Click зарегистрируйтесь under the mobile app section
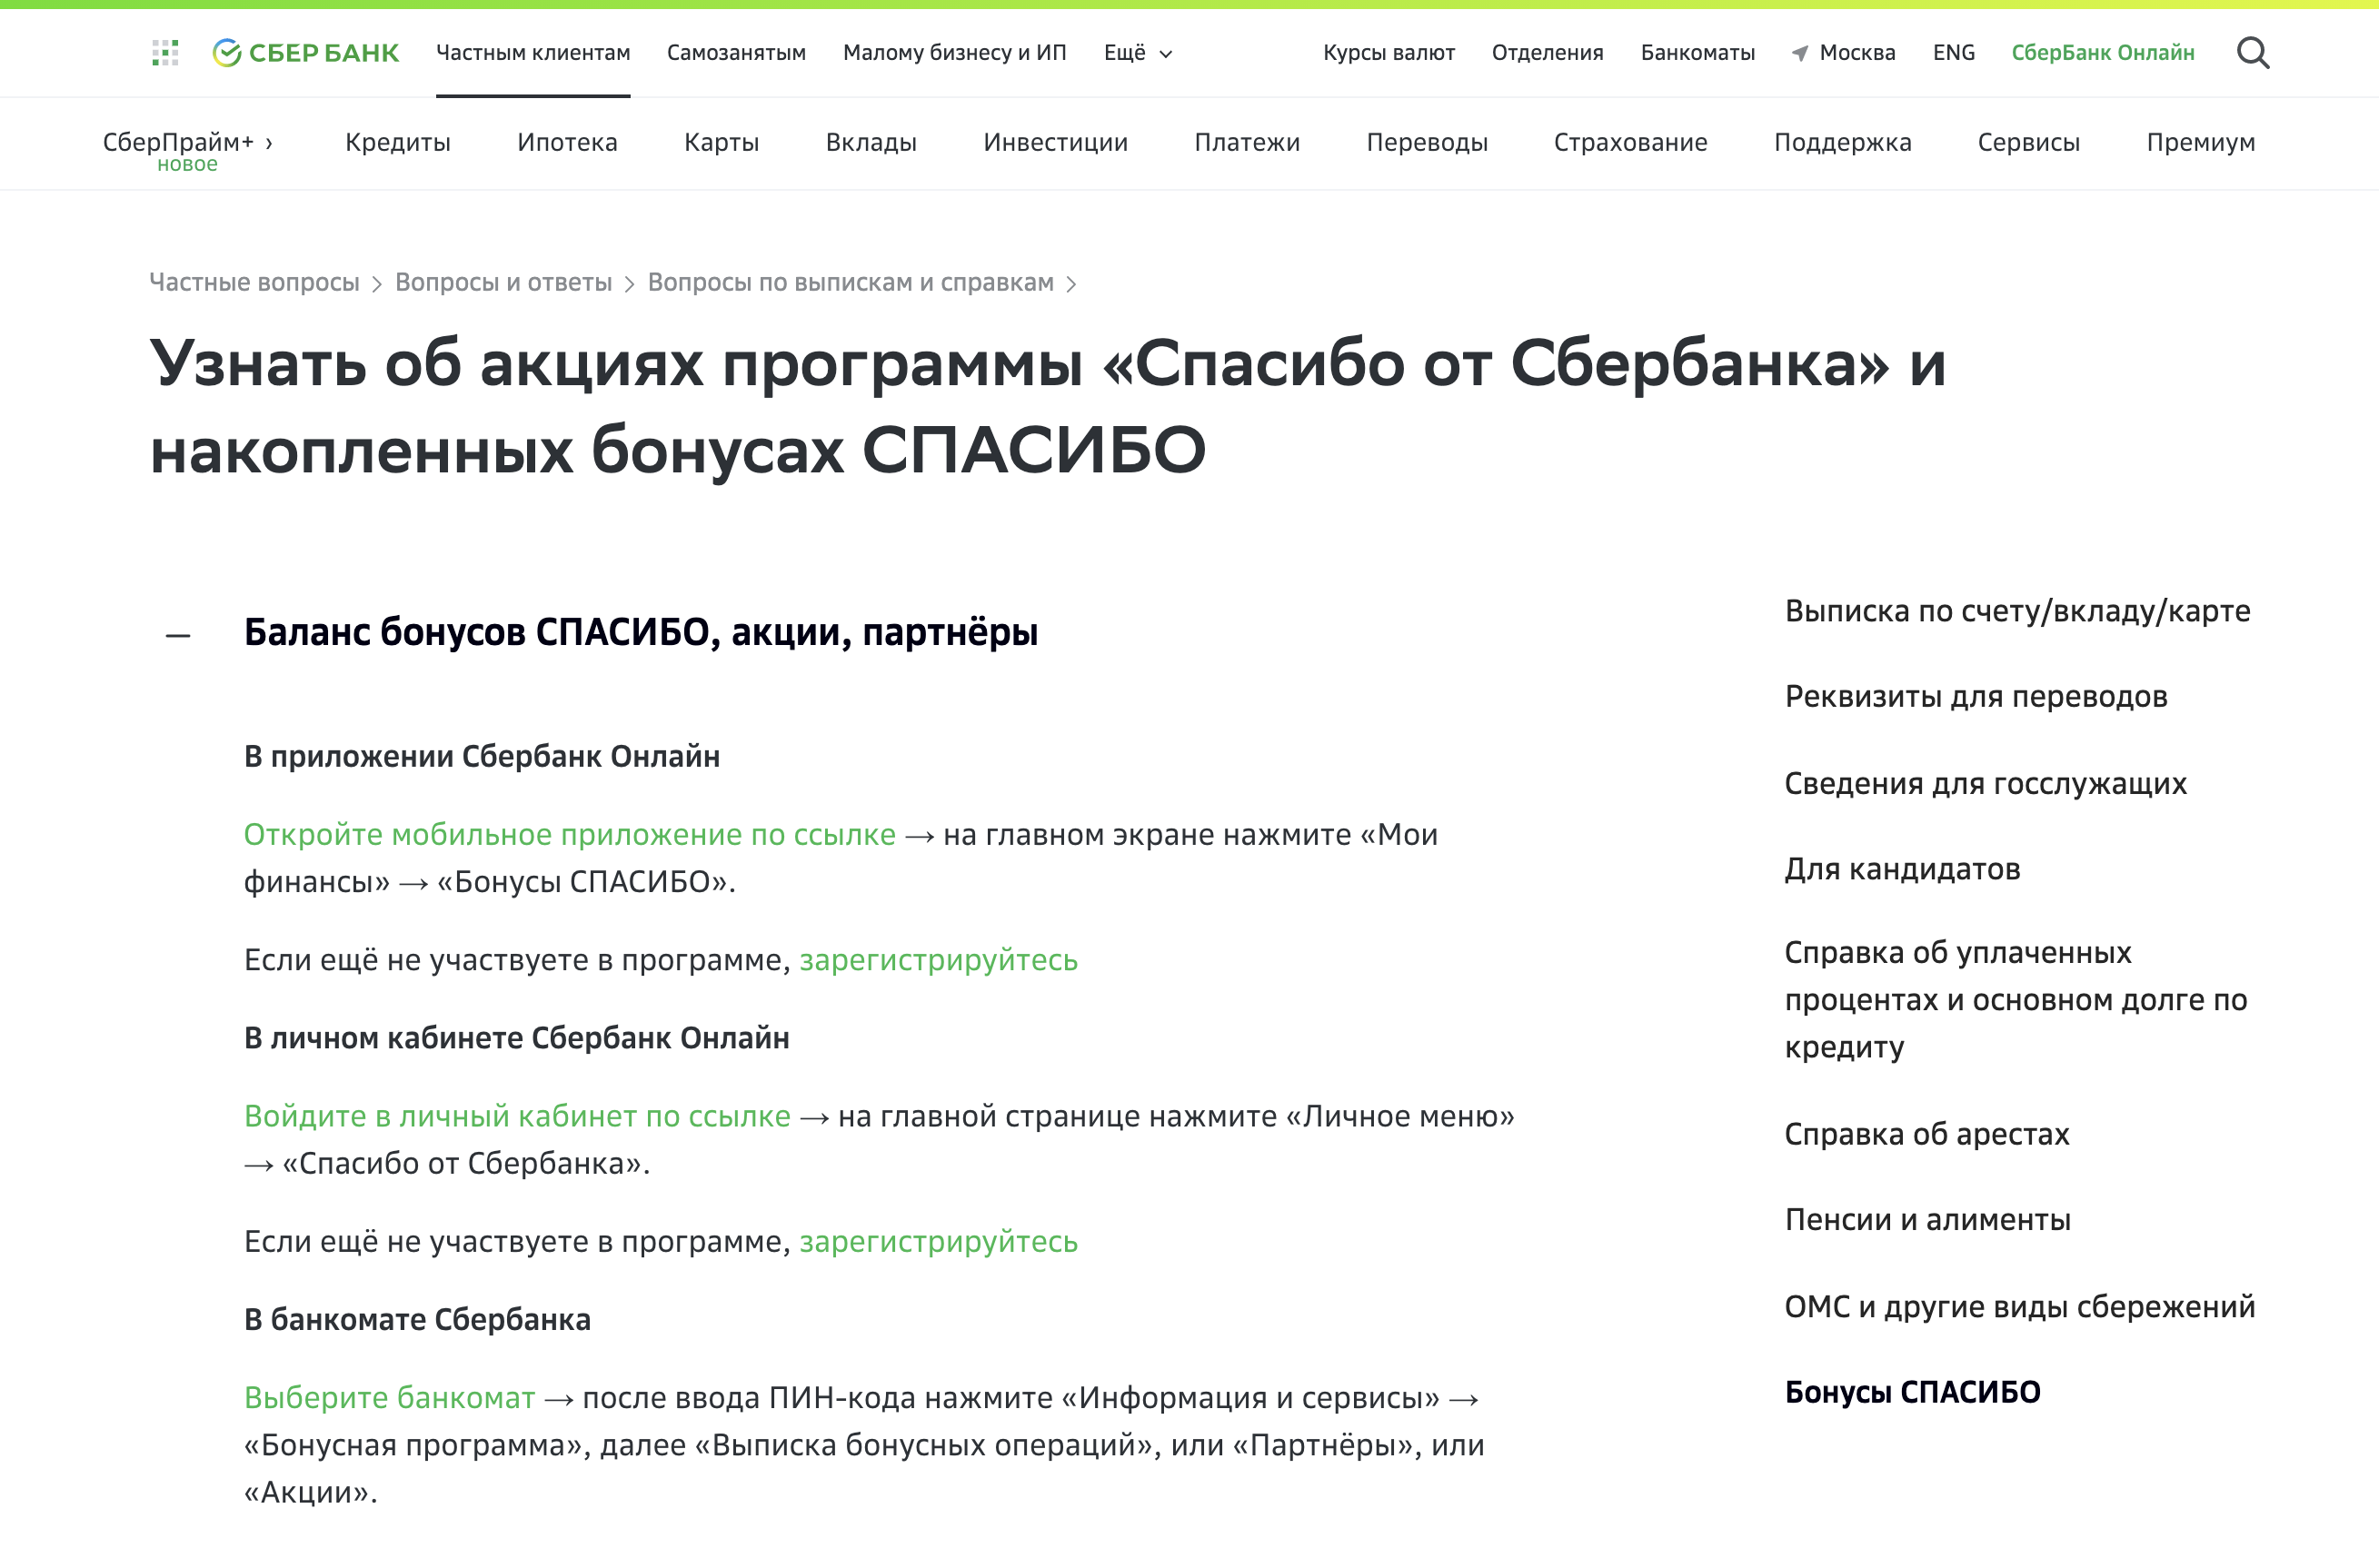Viewport: 2379px width, 1568px height. 938,960
